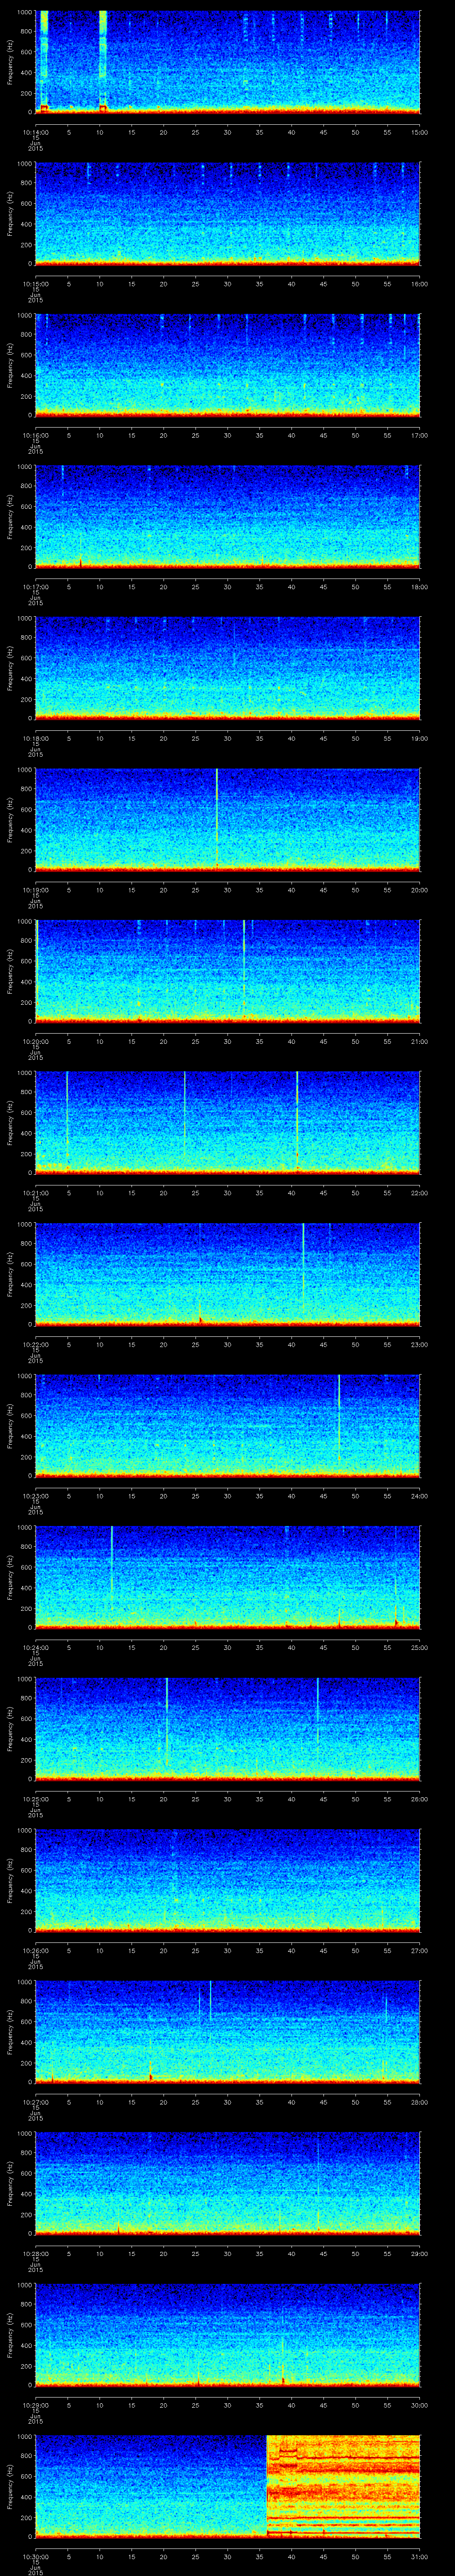Click the 17:00 end time label

pyautogui.click(x=419, y=435)
